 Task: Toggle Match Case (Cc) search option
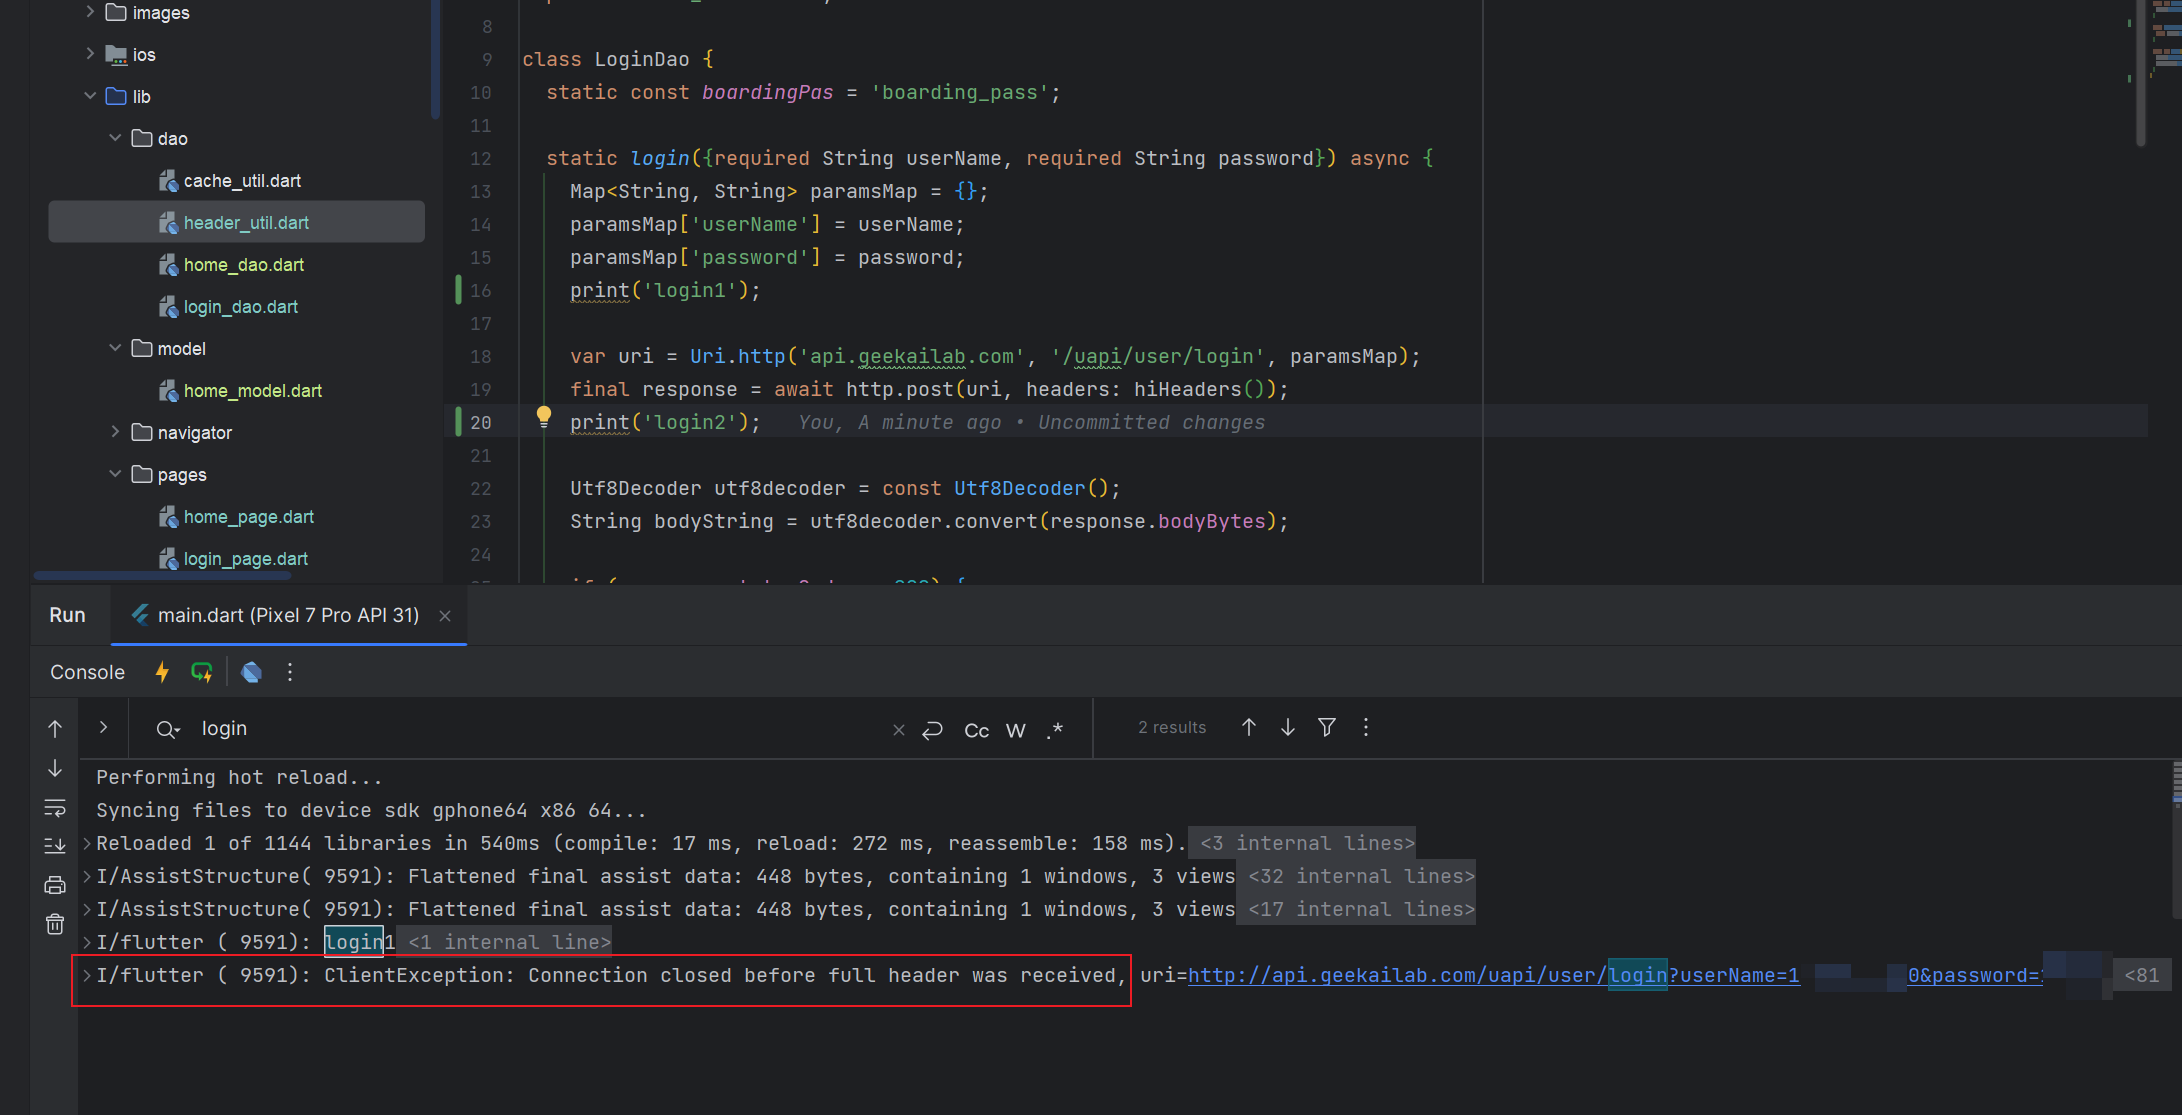click(976, 730)
